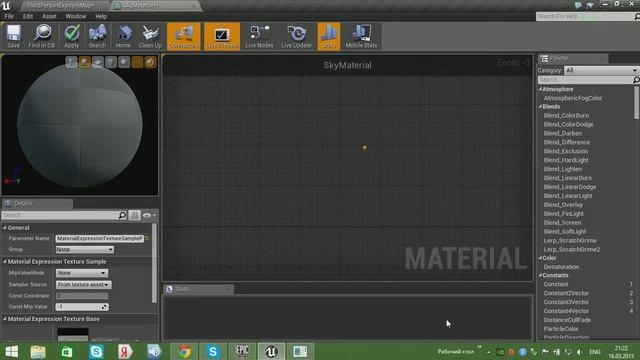This screenshot has height=360, width=640.
Task: Click the Details property matrix grid icon
Action: pyautogui.click(x=134, y=215)
